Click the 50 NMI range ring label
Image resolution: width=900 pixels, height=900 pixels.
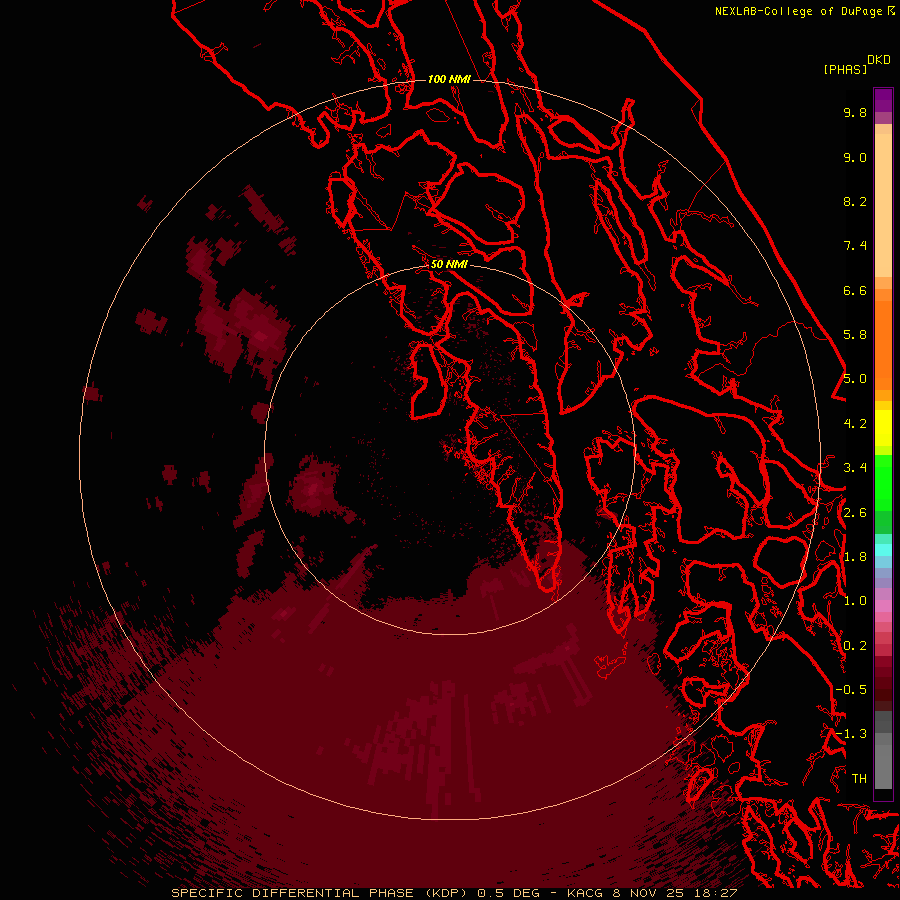tap(449, 264)
